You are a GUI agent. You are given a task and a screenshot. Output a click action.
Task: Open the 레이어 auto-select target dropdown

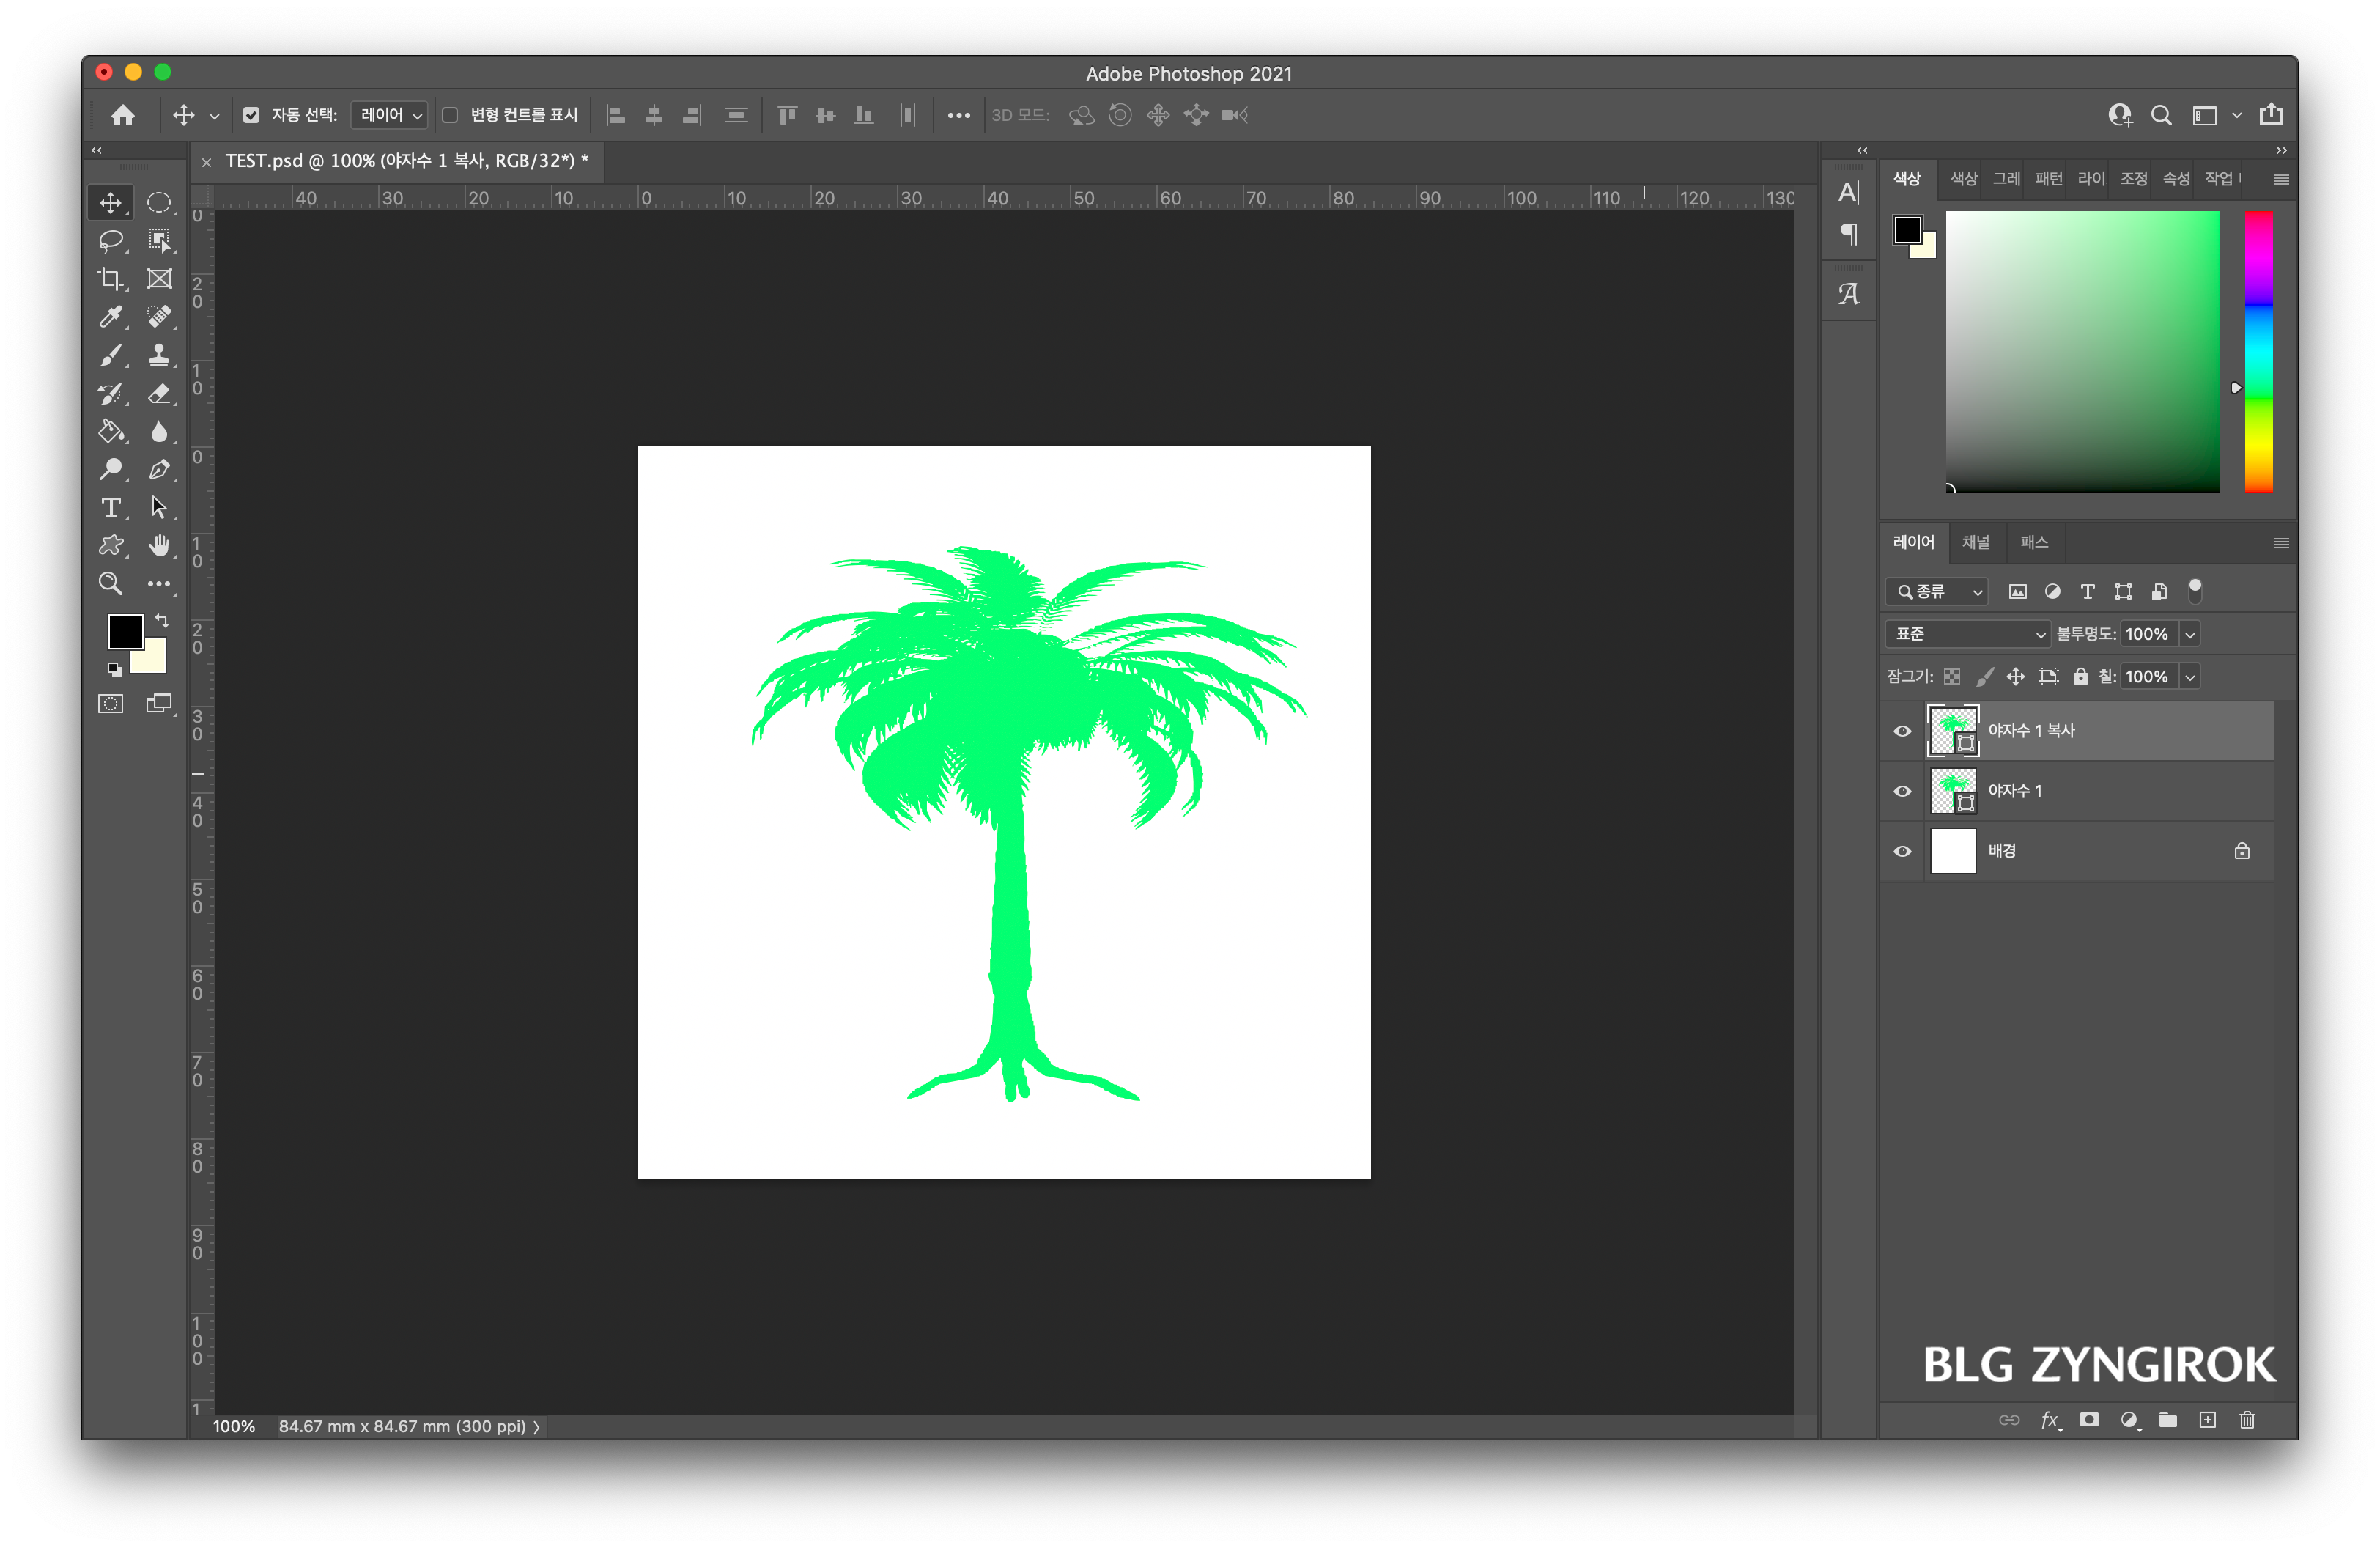click(390, 115)
